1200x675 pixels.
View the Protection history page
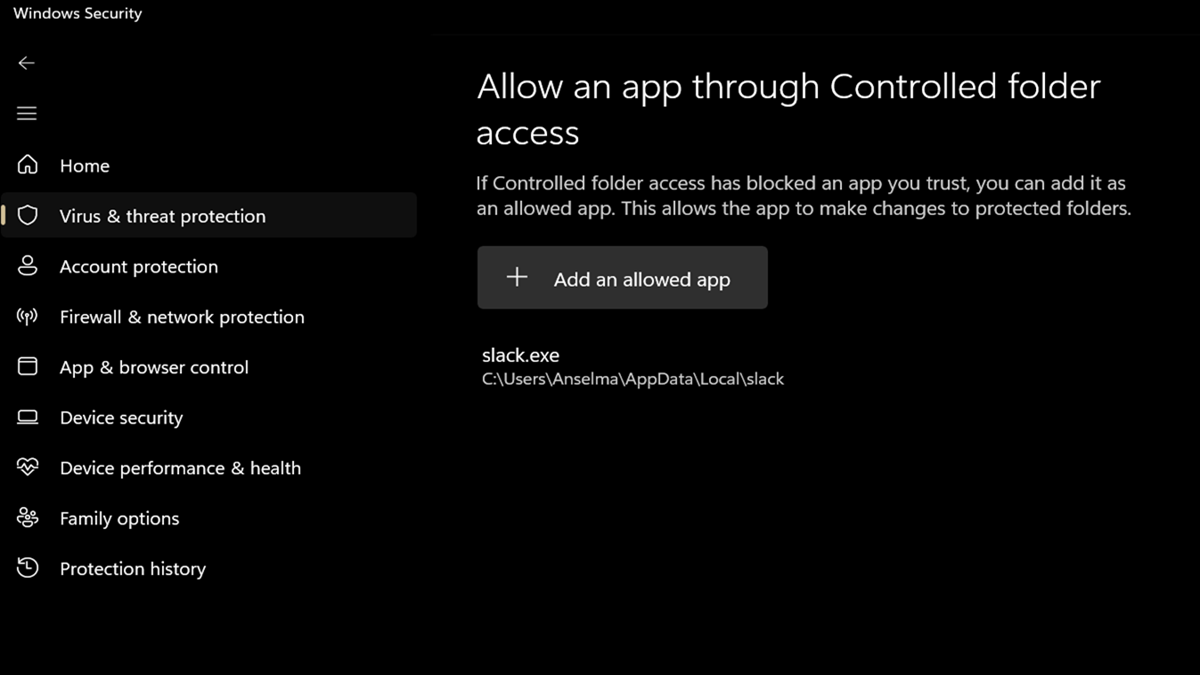[x=132, y=569]
